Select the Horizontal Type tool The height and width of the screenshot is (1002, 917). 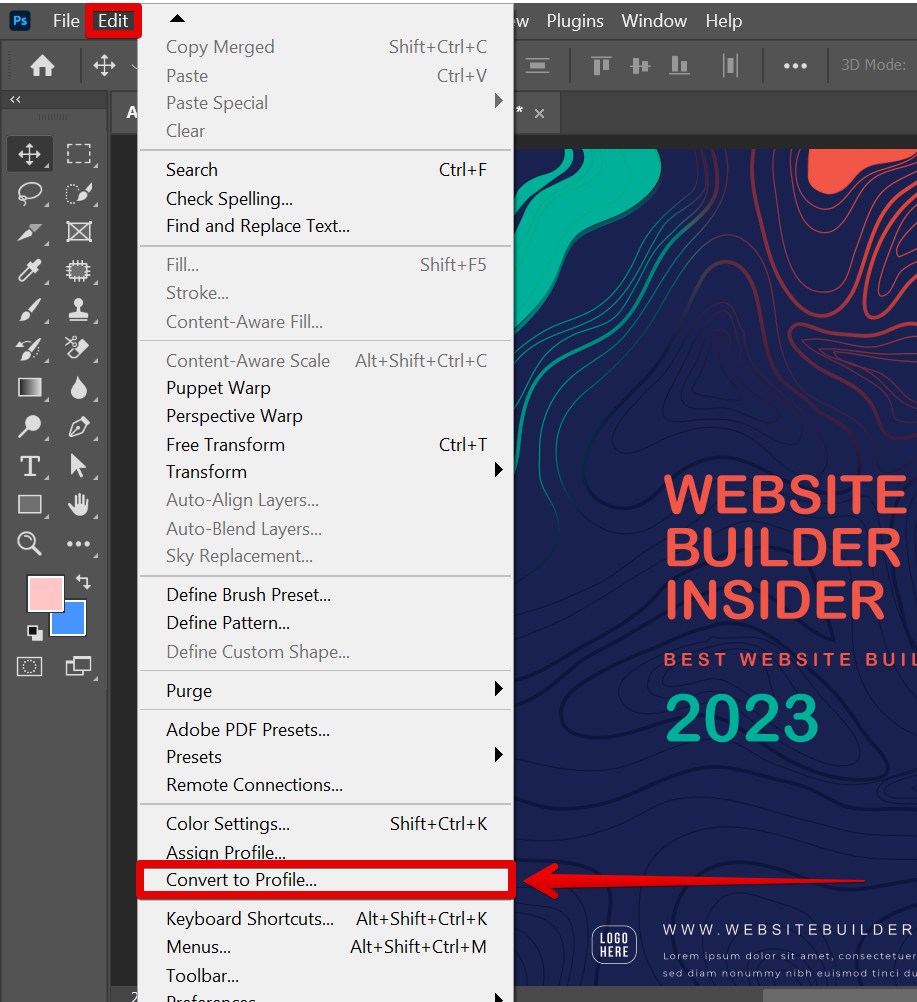point(30,466)
